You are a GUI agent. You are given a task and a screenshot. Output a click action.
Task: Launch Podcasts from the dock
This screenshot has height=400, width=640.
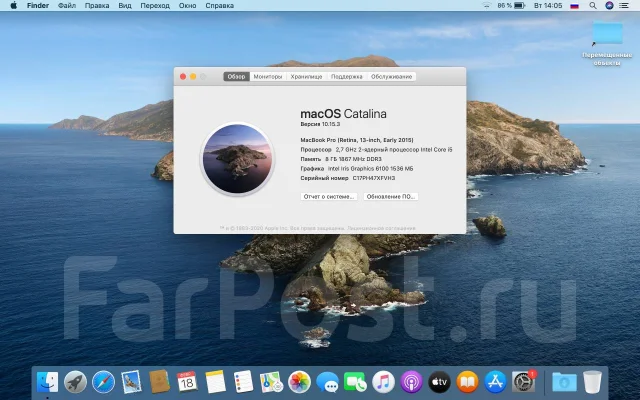tap(411, 382)
